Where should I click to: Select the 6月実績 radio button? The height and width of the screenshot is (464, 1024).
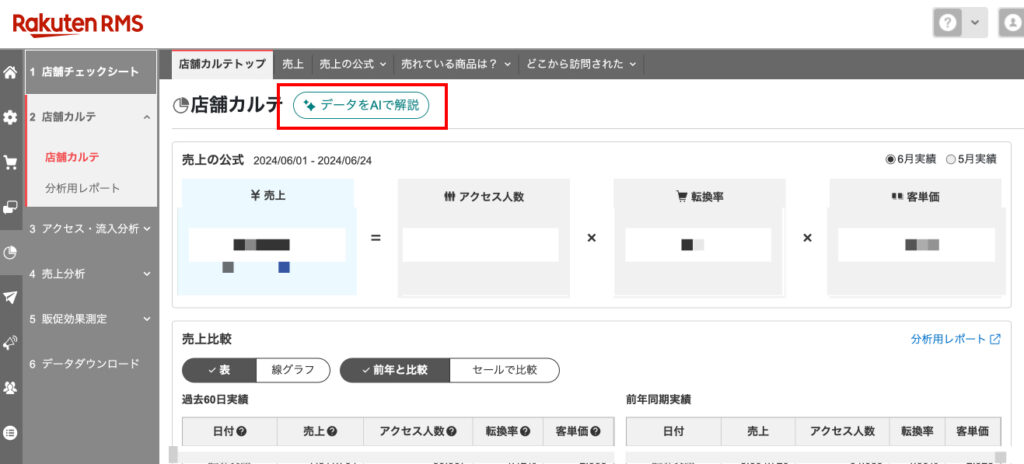[890, 159]
